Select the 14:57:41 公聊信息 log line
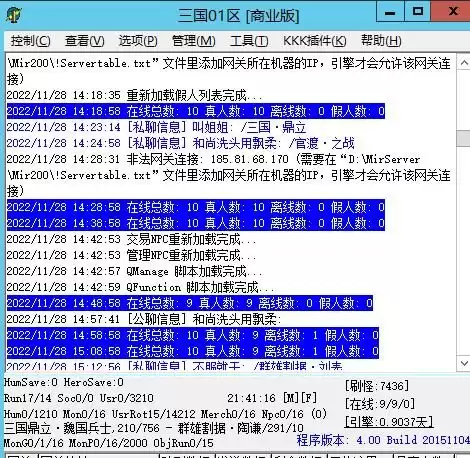This screenshot has height=458, width=470. (144, 319)
